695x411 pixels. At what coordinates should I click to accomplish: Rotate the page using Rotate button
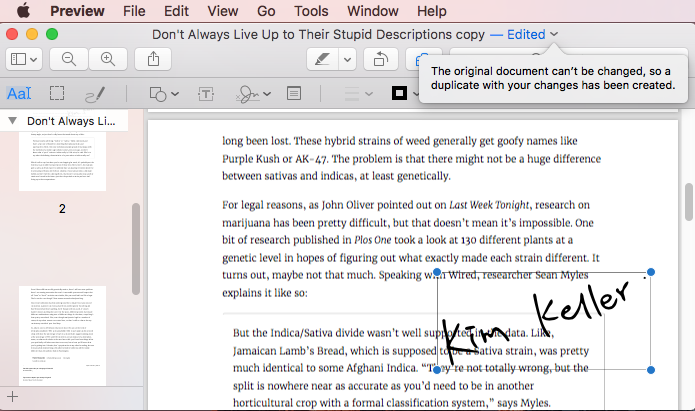tap(381, 60)
